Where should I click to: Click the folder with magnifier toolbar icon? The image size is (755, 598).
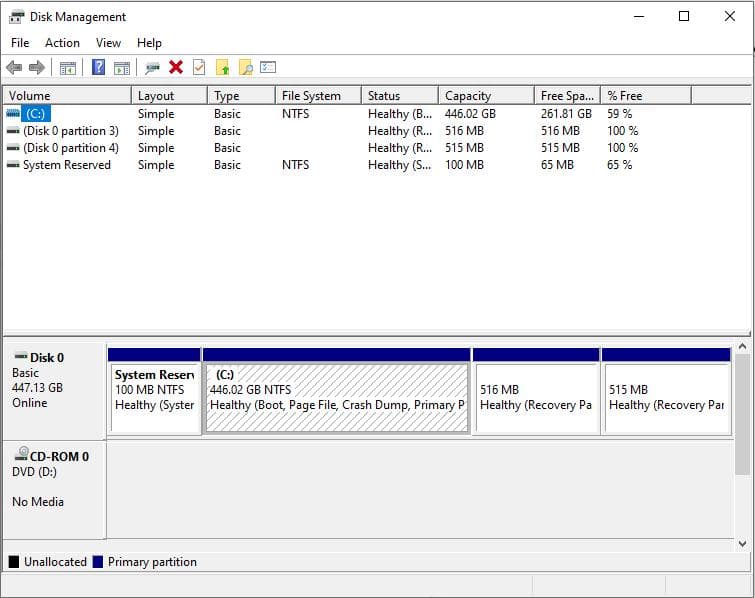(x=245, y=67)
